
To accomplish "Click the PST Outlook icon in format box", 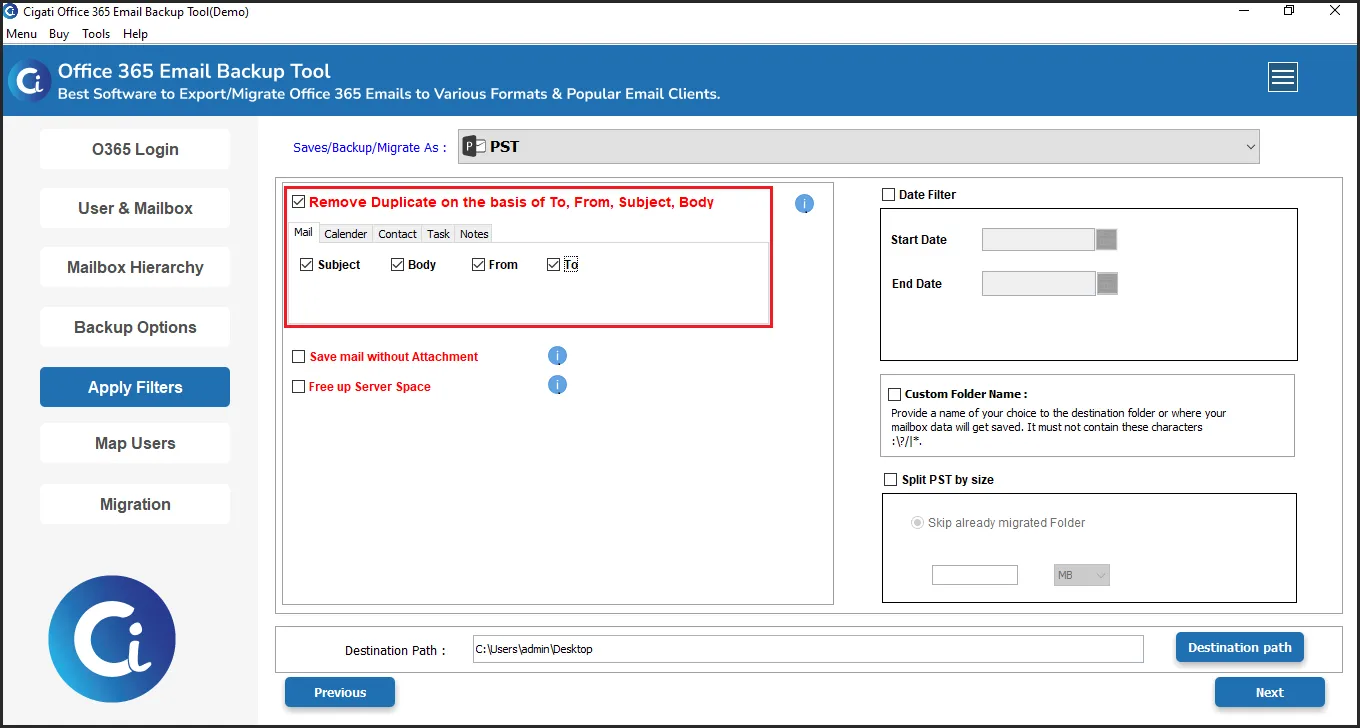I will pyautogui.click(x=474, y=146).
